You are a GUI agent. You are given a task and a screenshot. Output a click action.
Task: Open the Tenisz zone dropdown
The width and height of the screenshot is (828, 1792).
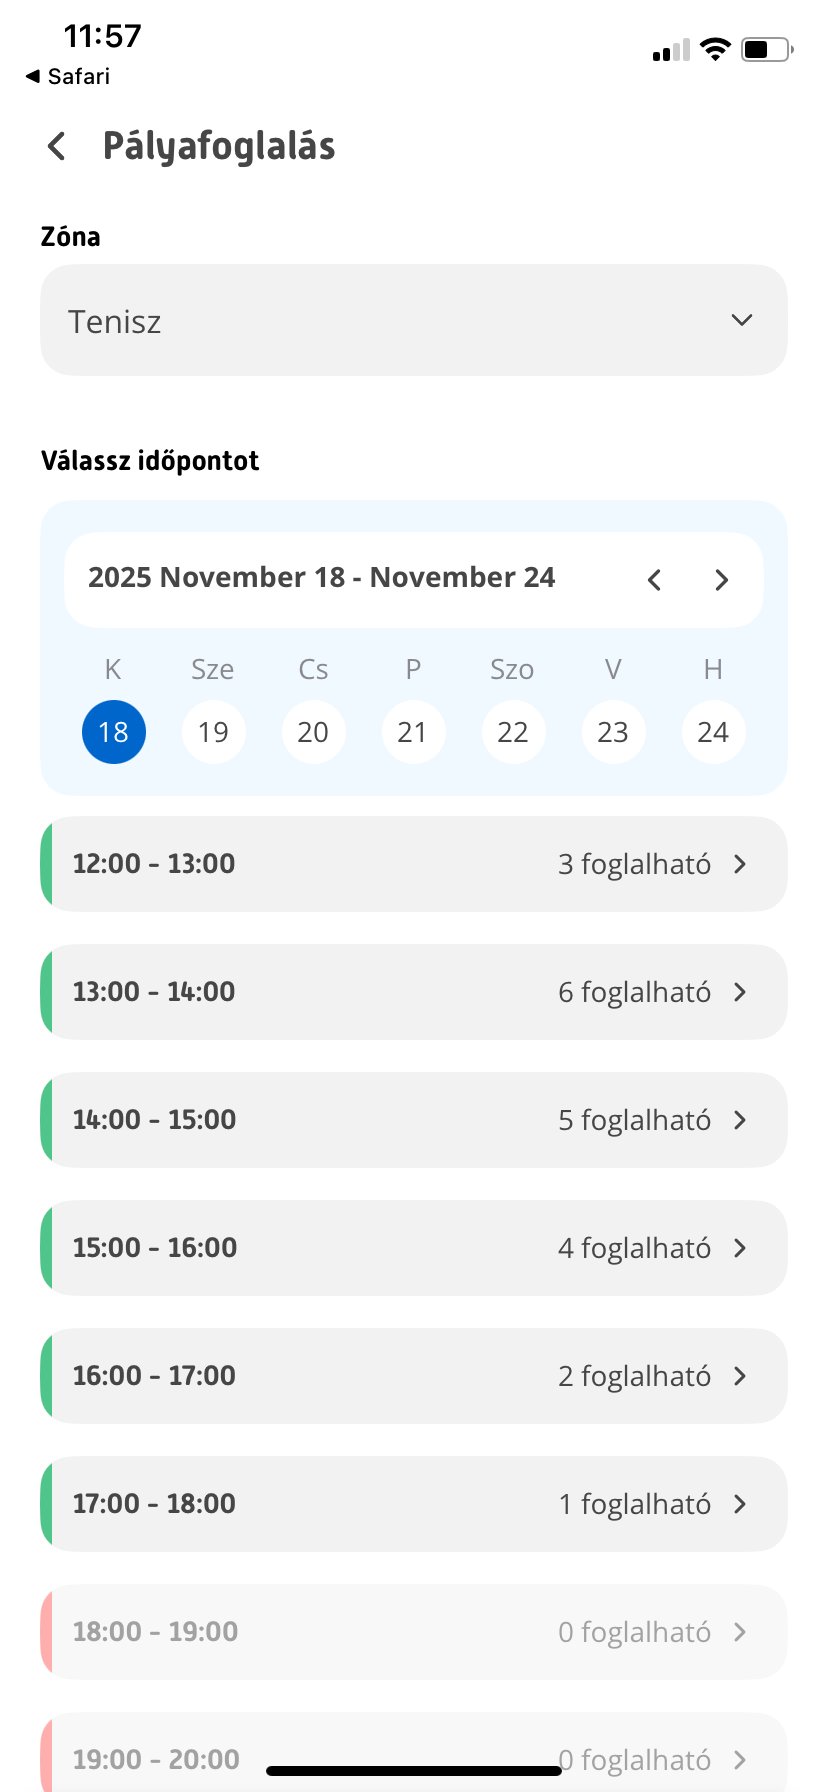coord(413,321)
